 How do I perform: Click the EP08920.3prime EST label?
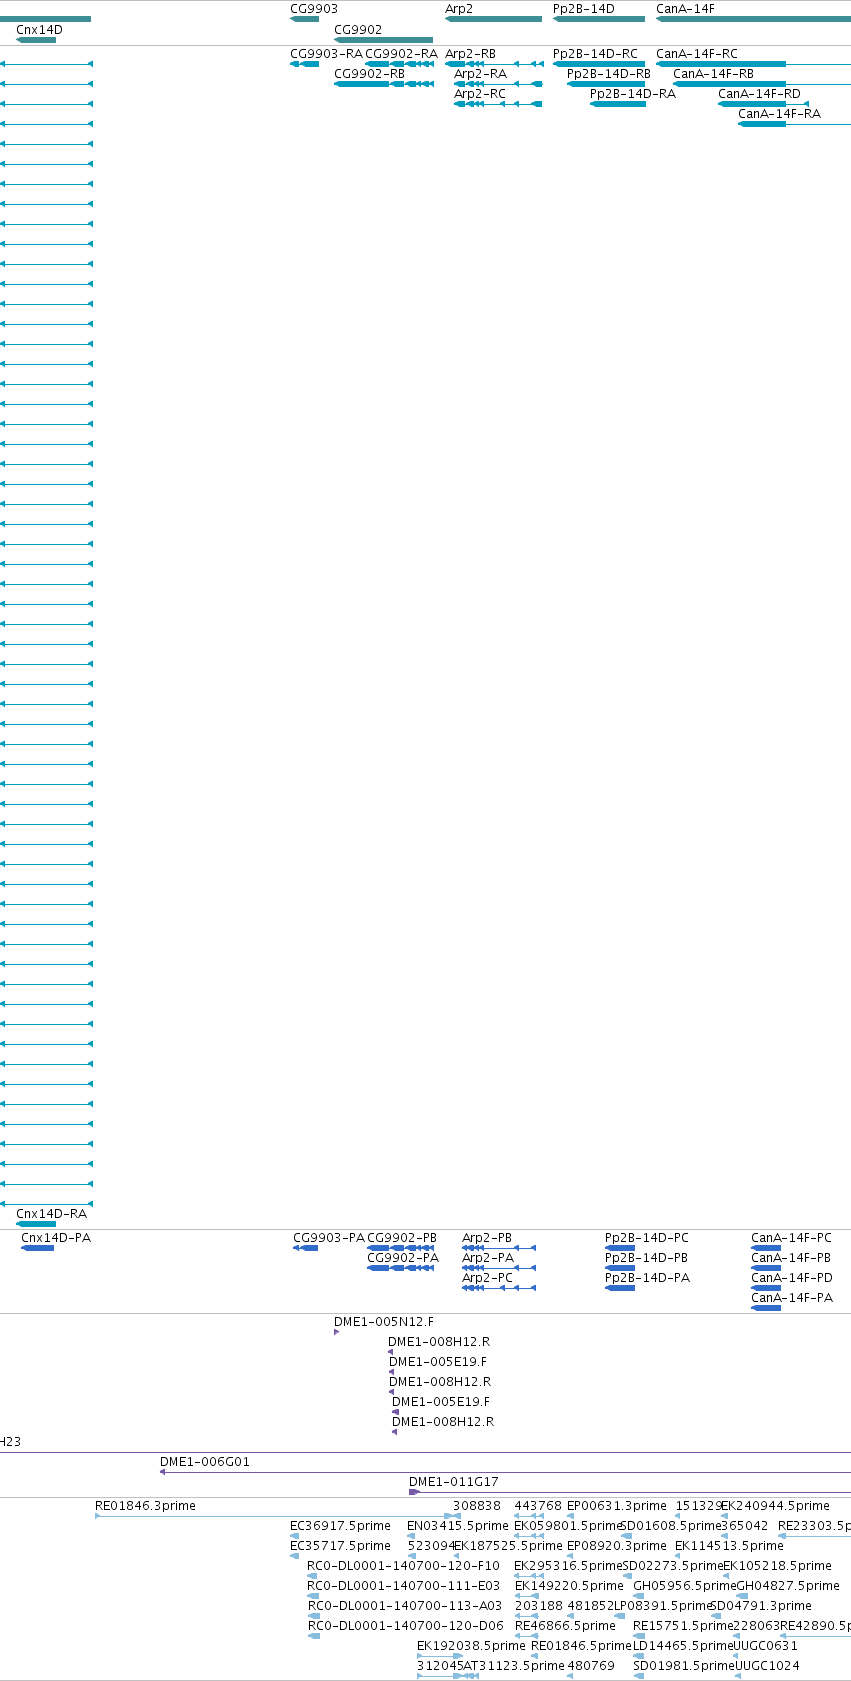click(617, 1546)
